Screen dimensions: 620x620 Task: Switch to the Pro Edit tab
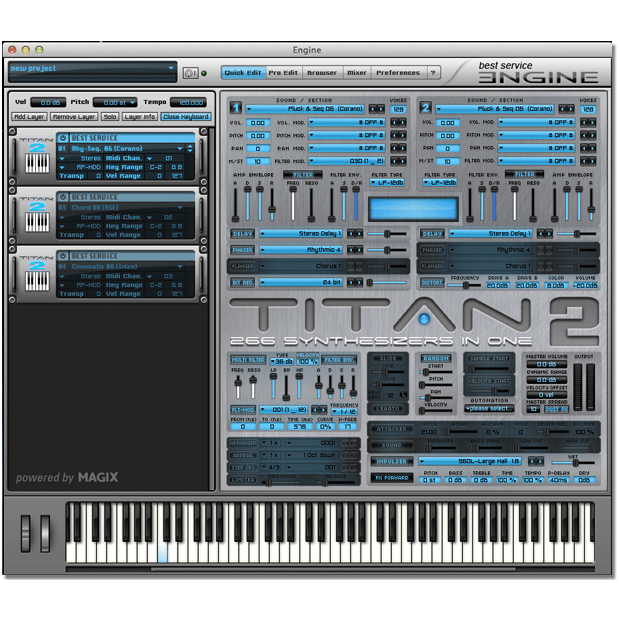[x=283, y=73]
